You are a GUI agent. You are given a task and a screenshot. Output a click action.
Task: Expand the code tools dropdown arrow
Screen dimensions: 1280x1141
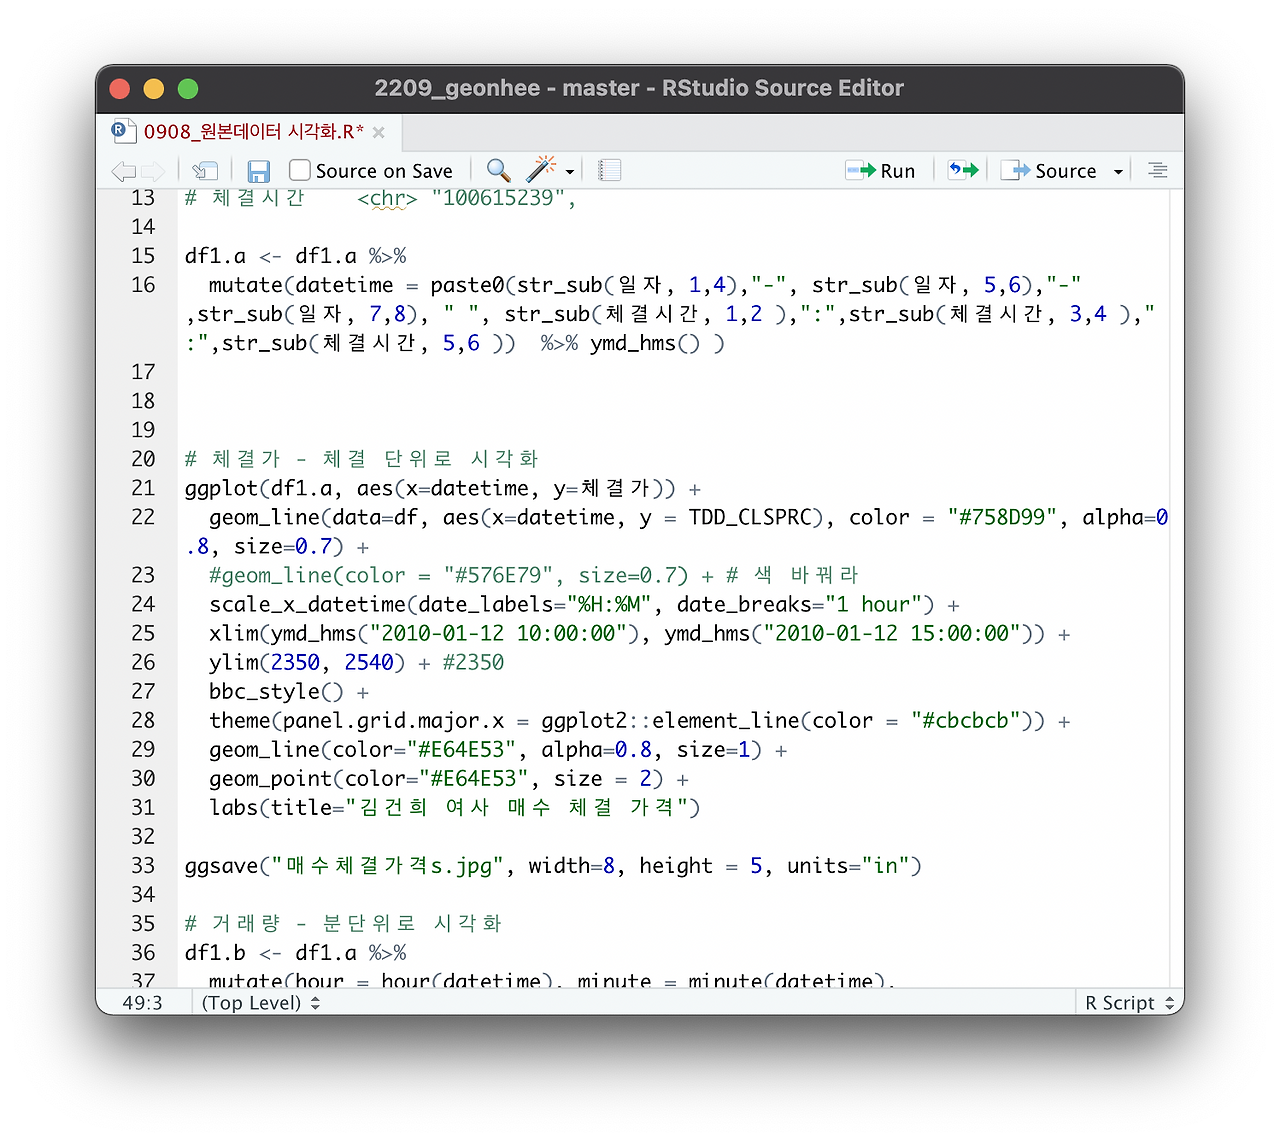(x=570, y=172)
